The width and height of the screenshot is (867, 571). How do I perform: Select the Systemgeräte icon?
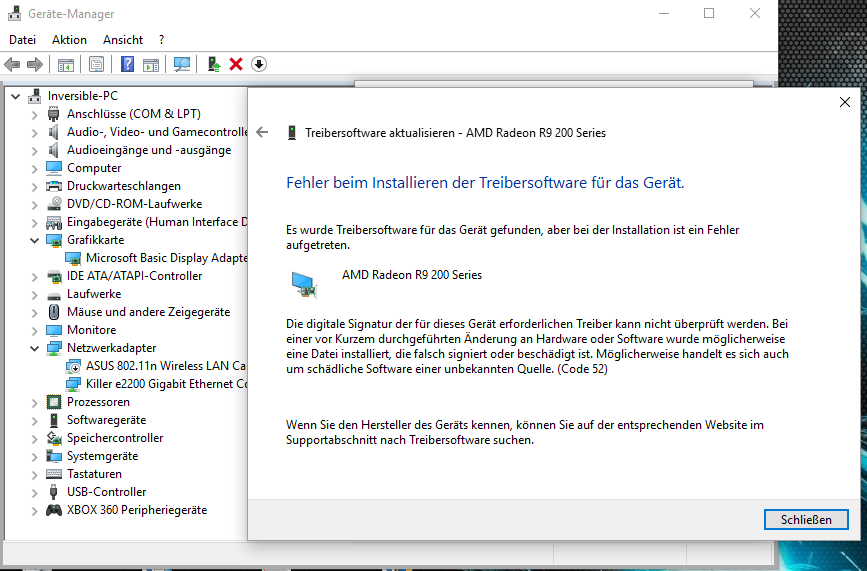pos(54,456)
